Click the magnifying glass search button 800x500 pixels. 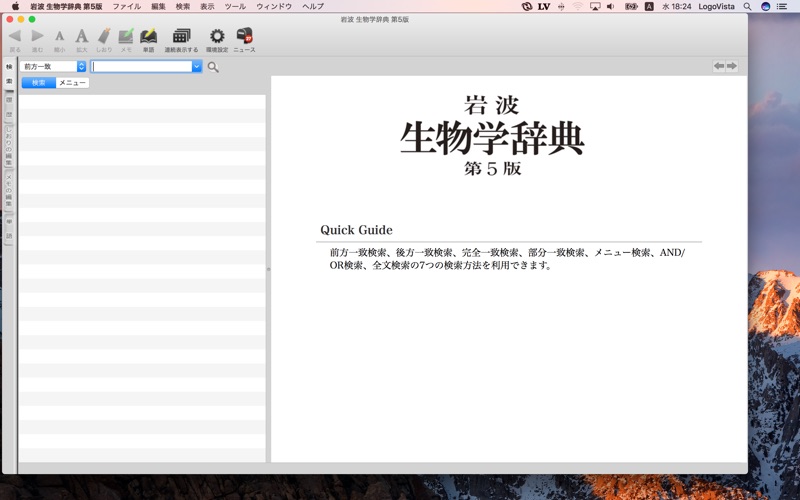pyautogui.click(x=213, y=67)
